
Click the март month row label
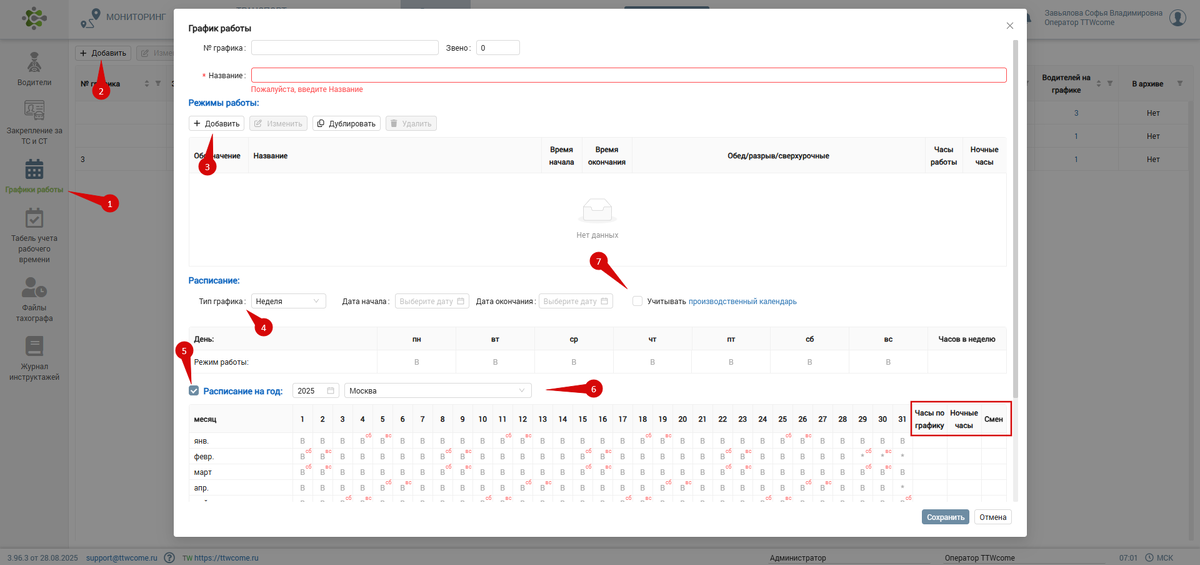point(203,472)
